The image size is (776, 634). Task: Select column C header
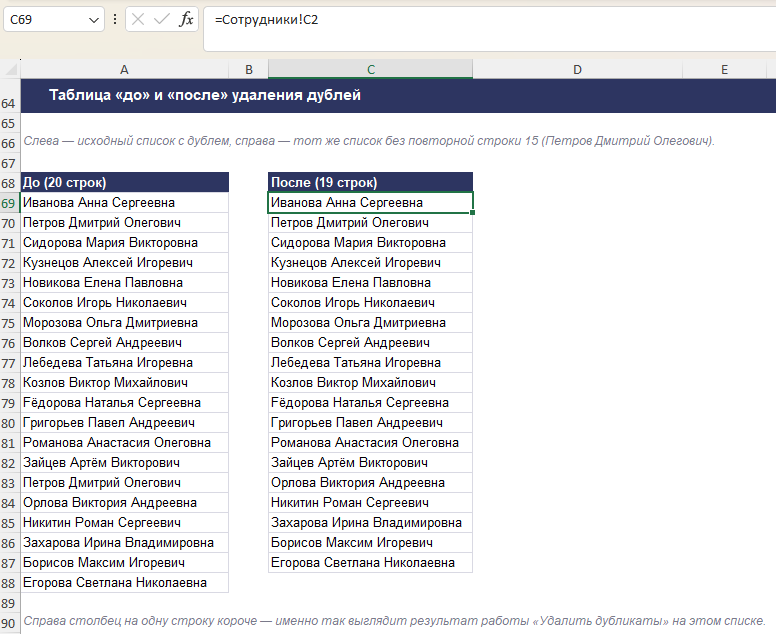pyautogui.click(x=371, y=70)
